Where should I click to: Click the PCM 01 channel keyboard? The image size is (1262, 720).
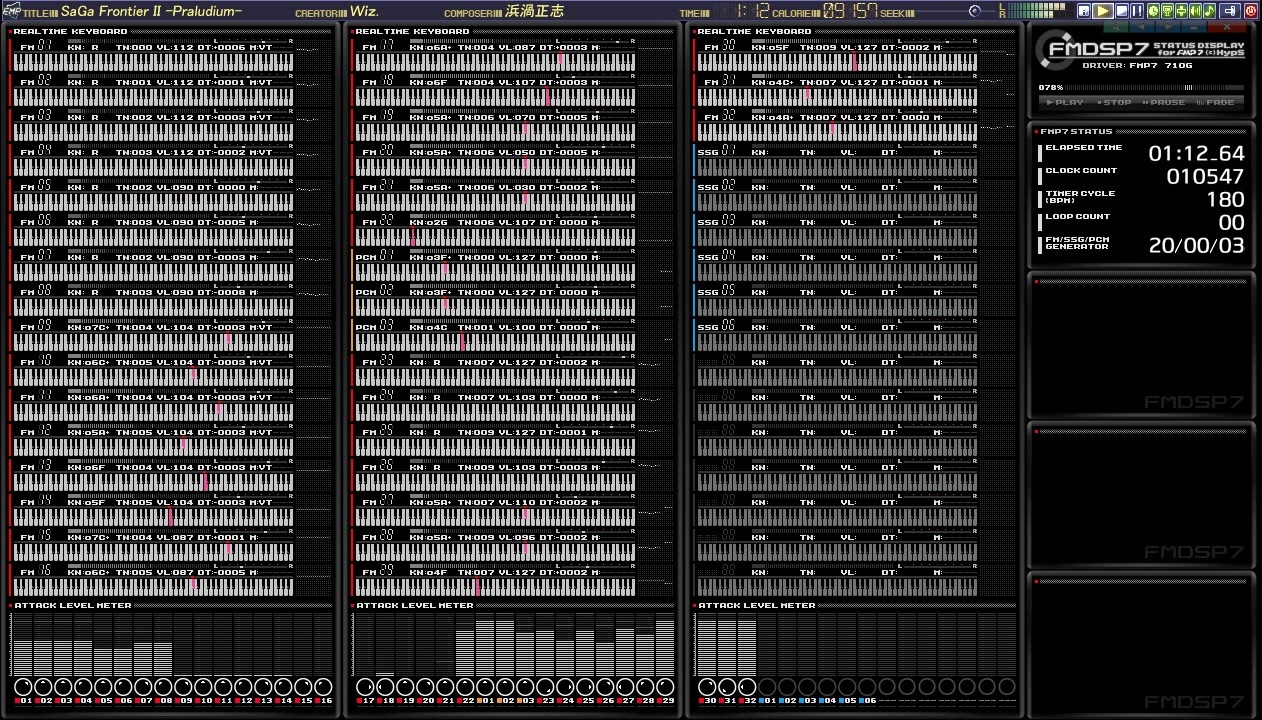(496, 272)
